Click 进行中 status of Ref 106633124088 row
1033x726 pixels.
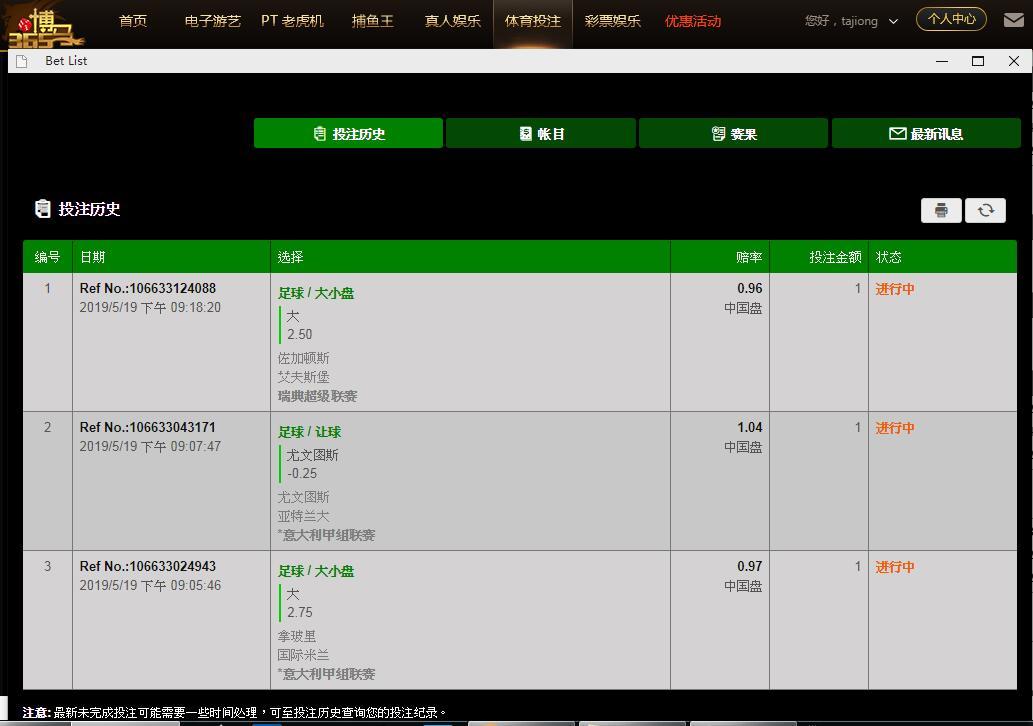tap(895, 289)
